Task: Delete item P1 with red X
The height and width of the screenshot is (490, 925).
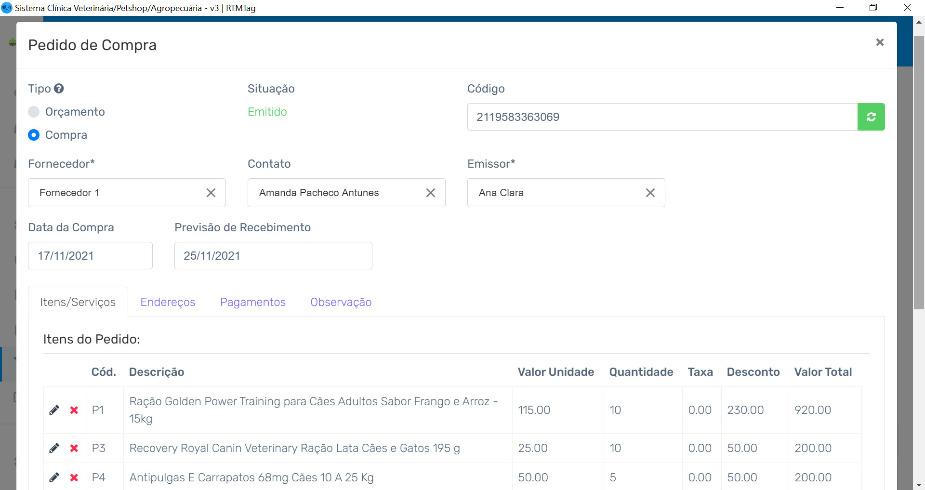Action: (x=74, y=410)
